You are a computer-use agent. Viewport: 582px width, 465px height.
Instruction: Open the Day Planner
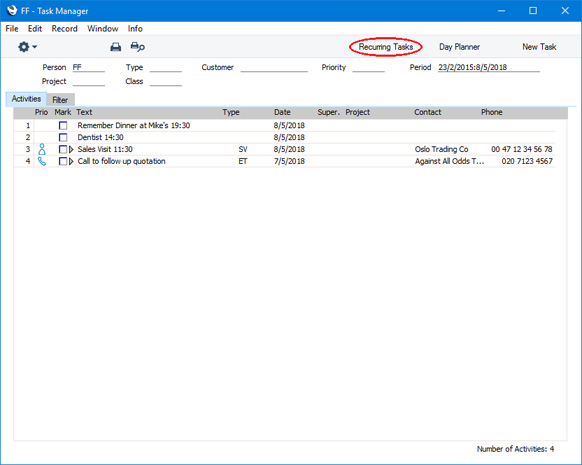click(460, 47)
